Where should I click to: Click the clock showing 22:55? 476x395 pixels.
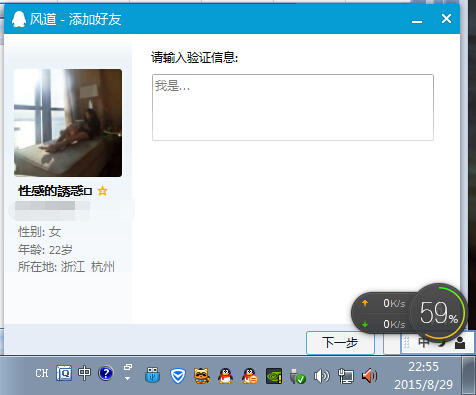coord(423,367)
